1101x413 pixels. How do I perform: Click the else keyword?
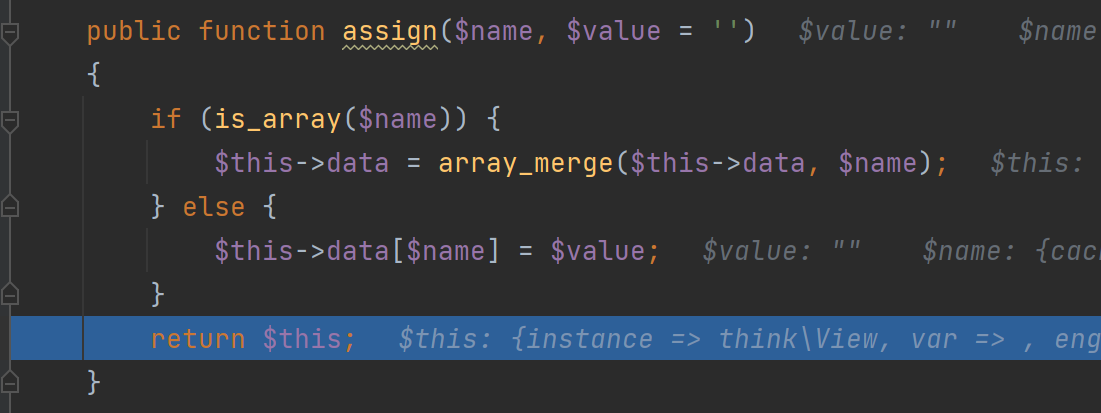click(214, 207)
